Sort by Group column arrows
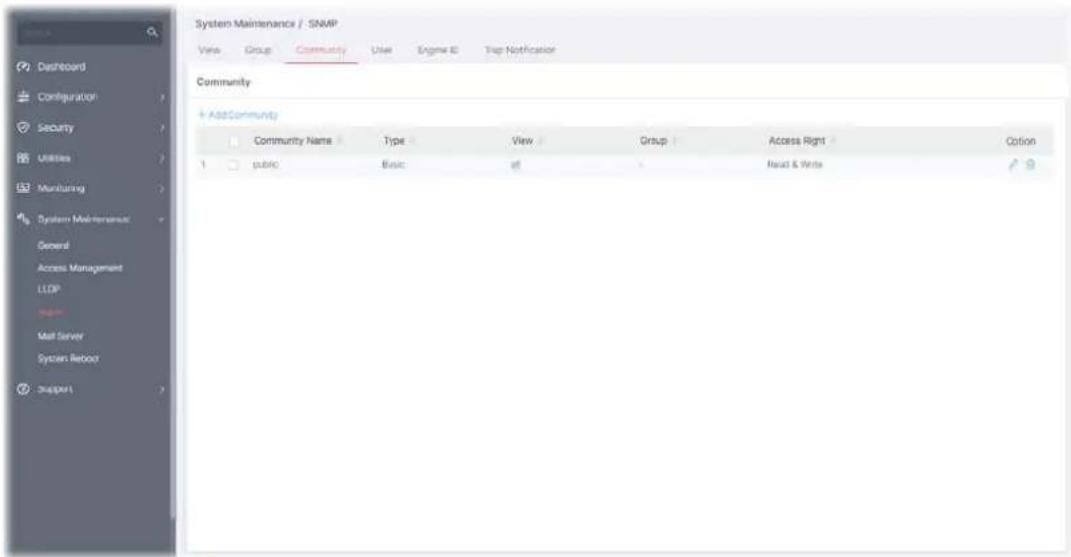 click(673, 141)
